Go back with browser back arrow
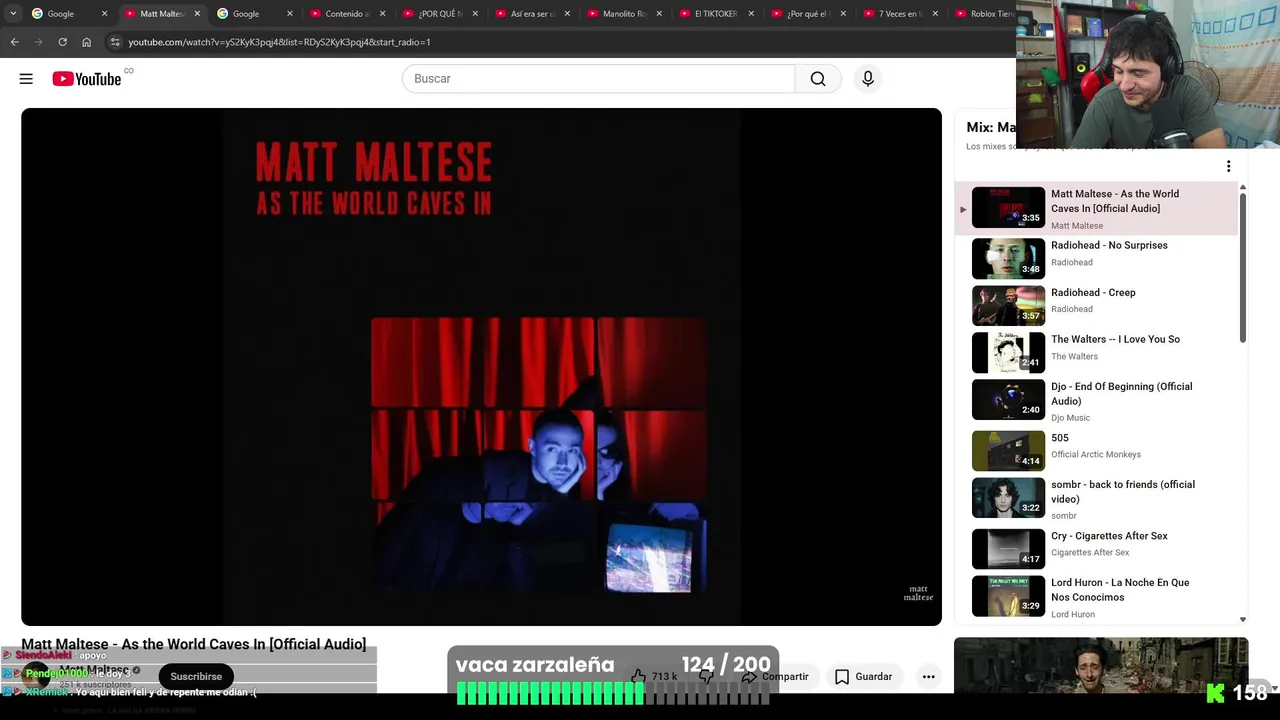The image size is (1280, 720). (14, 42)
